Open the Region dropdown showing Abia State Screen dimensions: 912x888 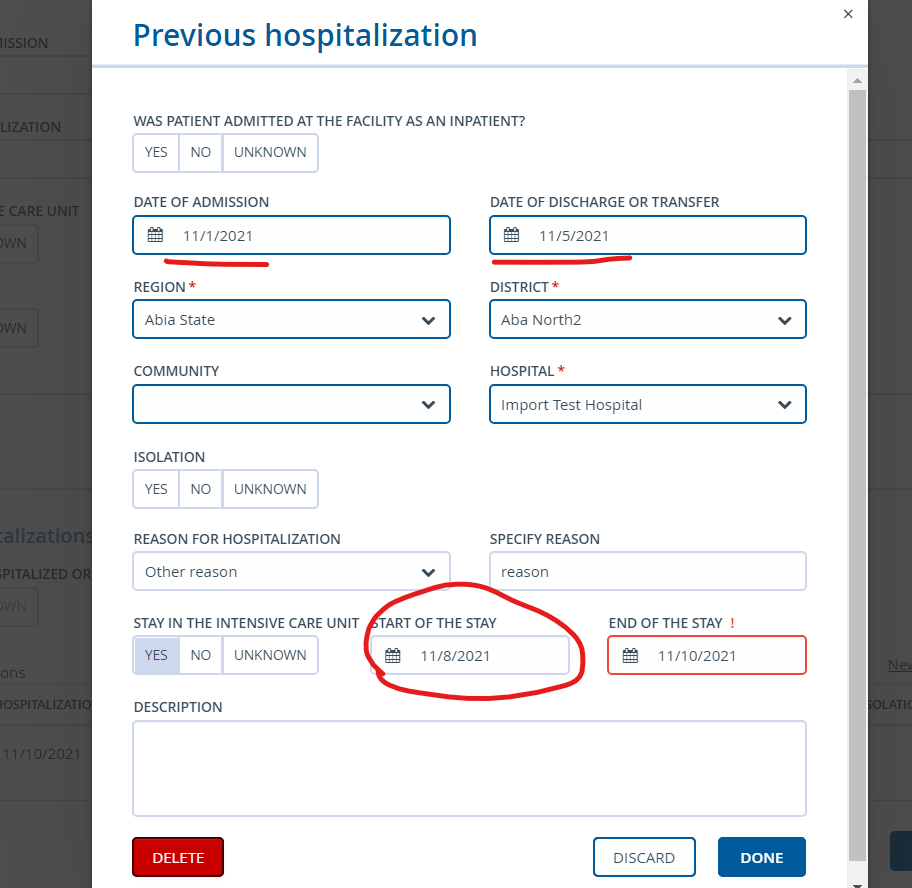(x=291, y=319)
